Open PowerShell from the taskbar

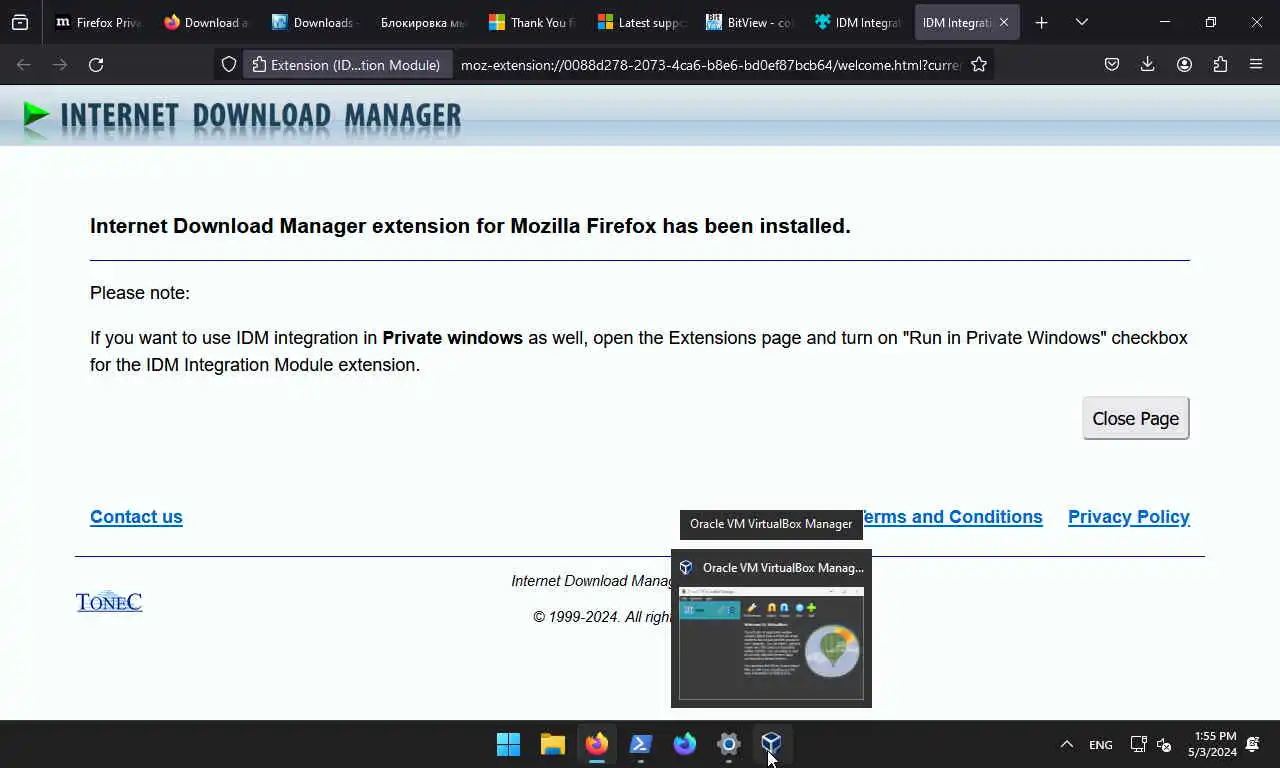pyautogui.click(x=641, y=744)
